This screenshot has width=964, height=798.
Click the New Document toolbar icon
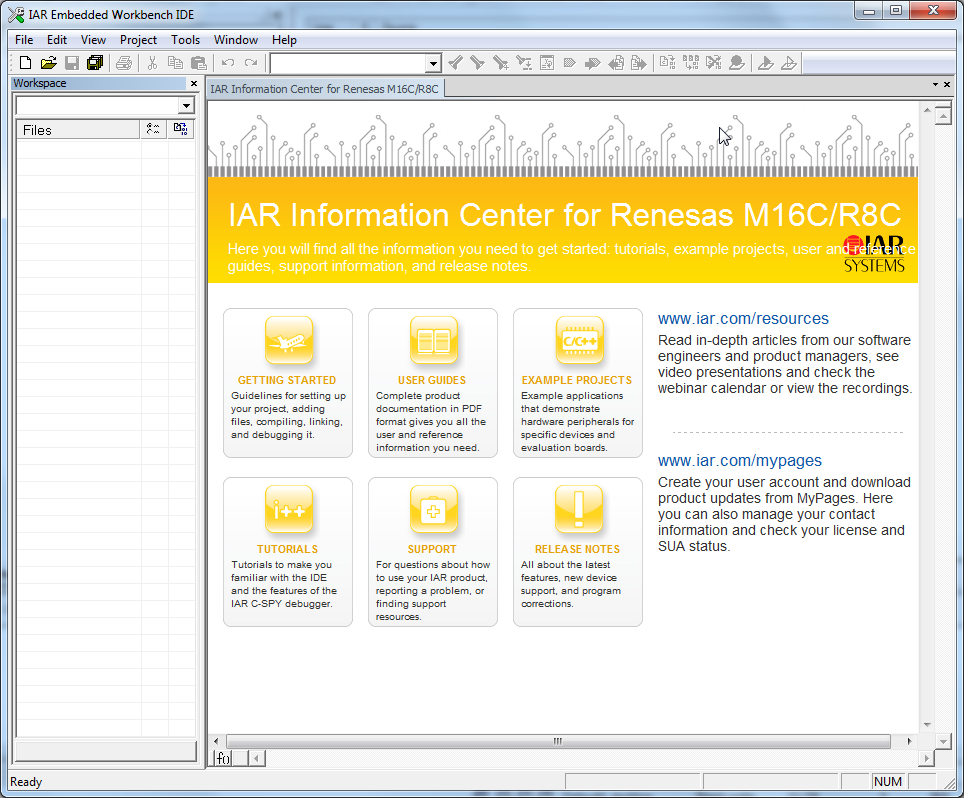[x=26, y=63]
